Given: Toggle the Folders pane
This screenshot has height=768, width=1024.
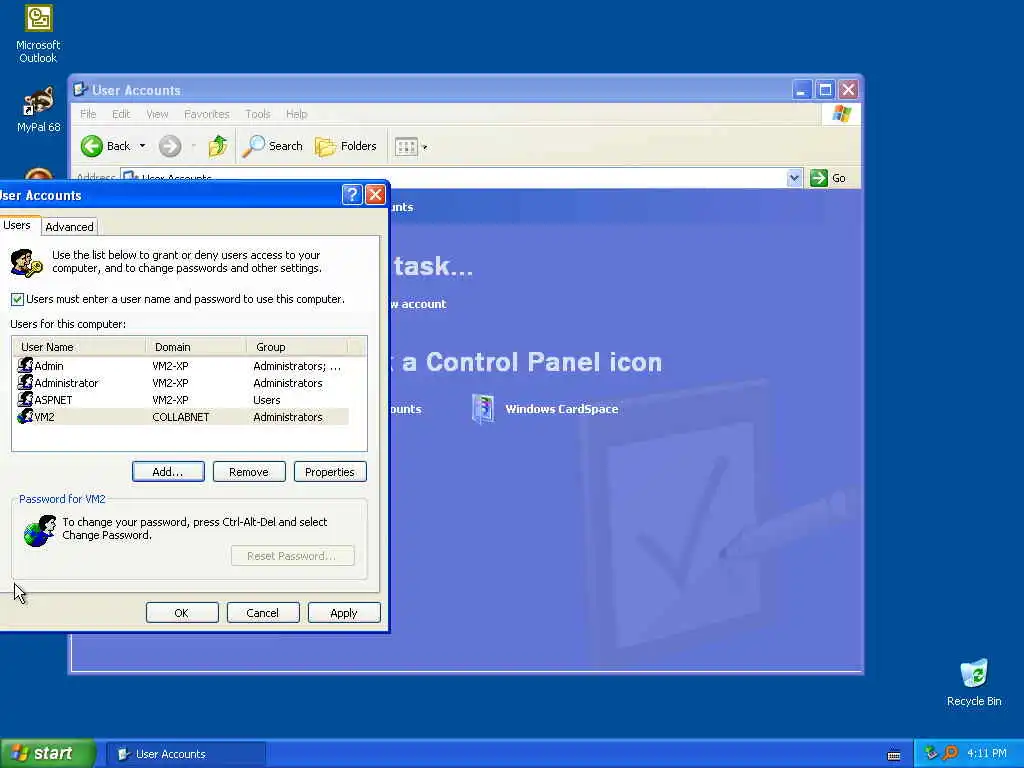Looking at the screenshot, I should pyautogui.click(x=346, y=146).
